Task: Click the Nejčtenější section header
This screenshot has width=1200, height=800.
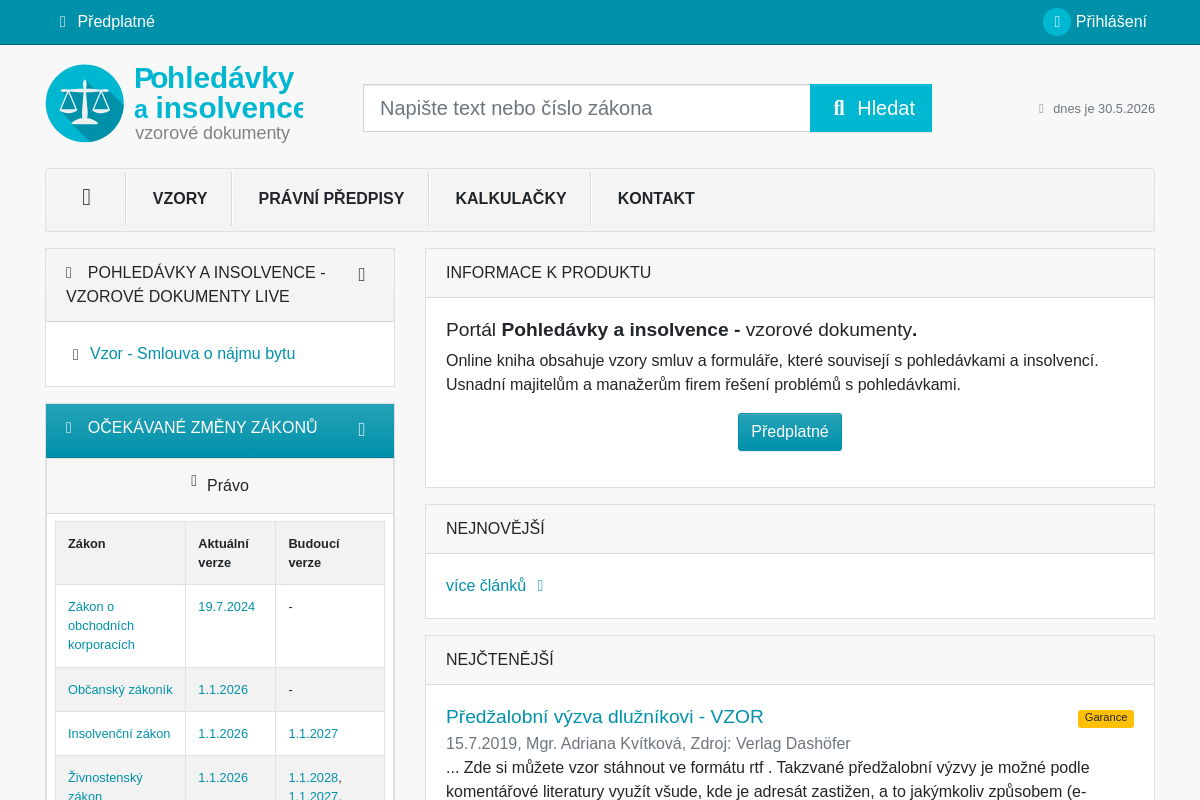Action: [x=500, y=660]
